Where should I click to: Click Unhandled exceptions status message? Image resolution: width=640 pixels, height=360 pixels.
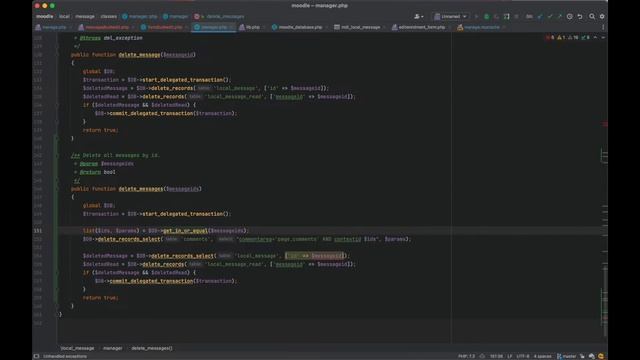point(65,356)
